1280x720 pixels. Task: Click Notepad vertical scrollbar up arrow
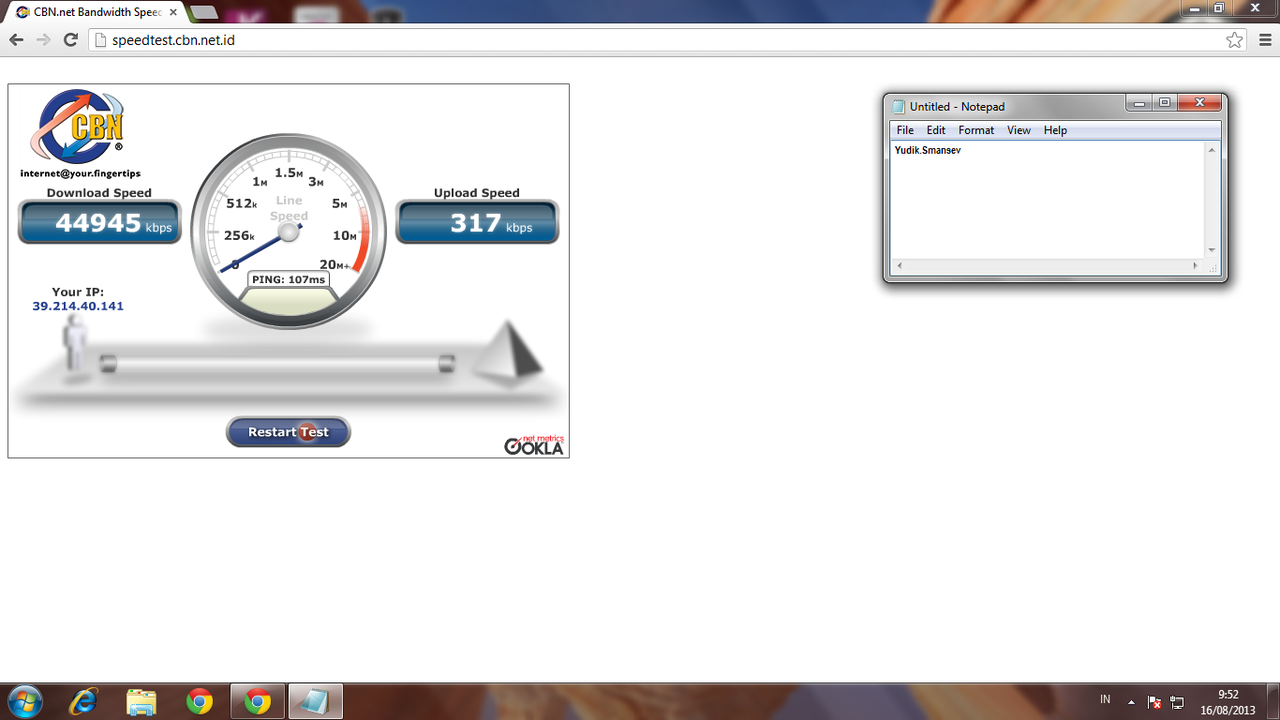pos(1212,150)
